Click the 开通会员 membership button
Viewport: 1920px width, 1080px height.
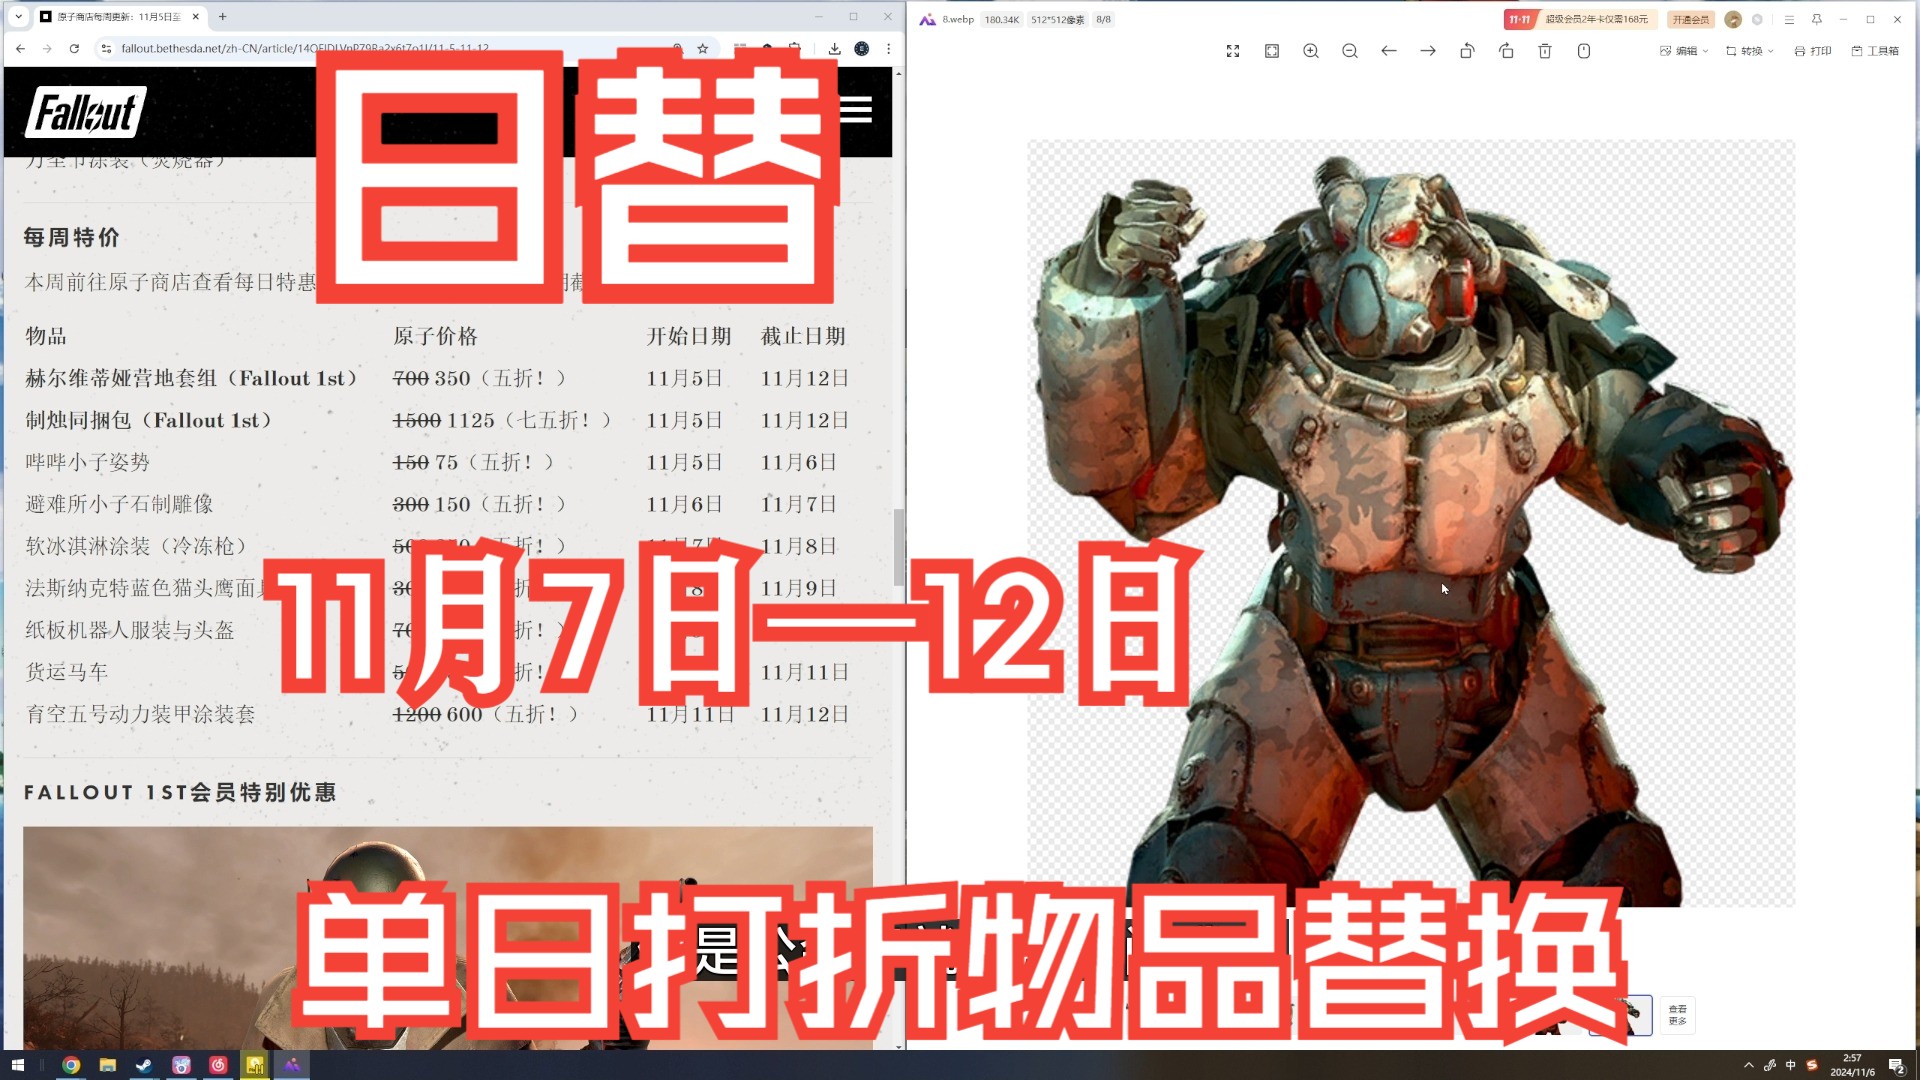click(x=1691, y=19)
